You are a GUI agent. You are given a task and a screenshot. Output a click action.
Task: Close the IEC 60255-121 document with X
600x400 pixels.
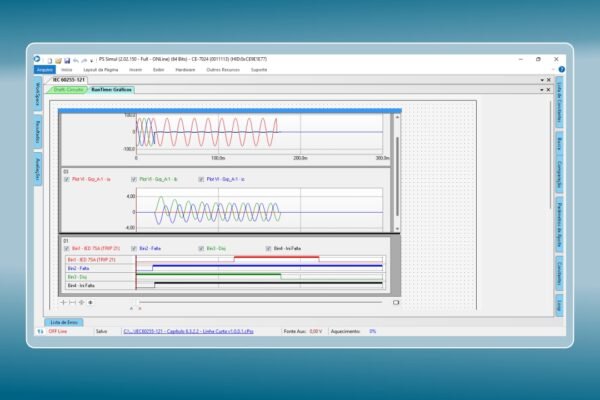(548, 80)
